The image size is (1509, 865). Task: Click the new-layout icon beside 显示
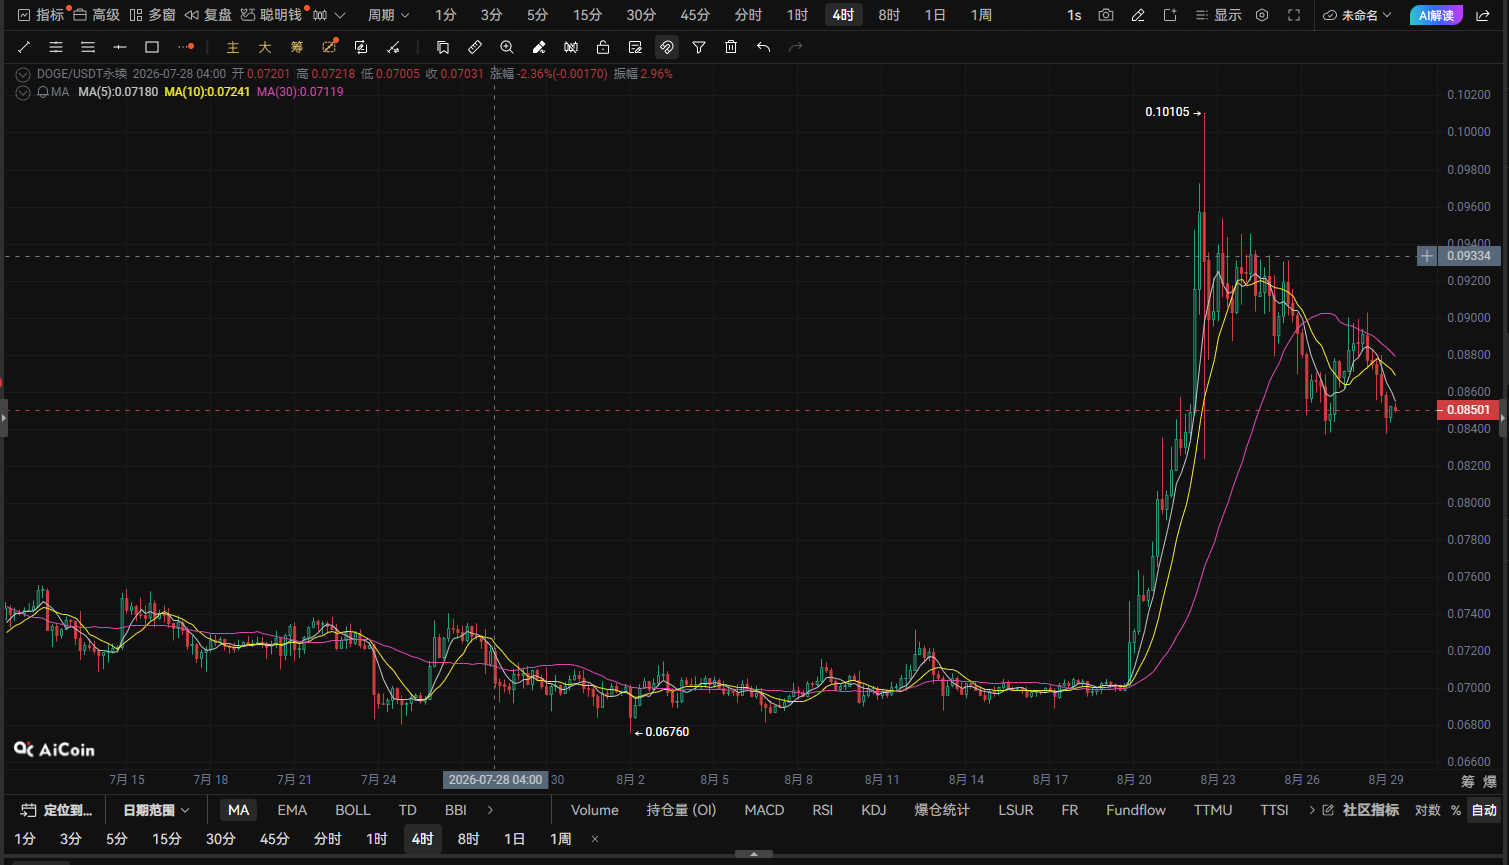point(1170,15)
